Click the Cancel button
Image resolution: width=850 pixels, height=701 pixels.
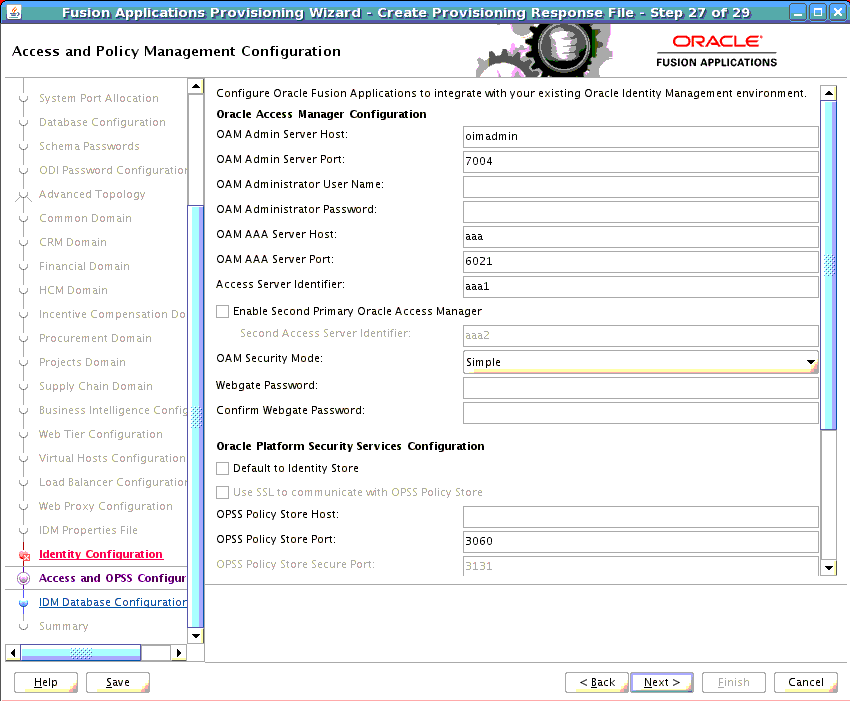point(806,683)
